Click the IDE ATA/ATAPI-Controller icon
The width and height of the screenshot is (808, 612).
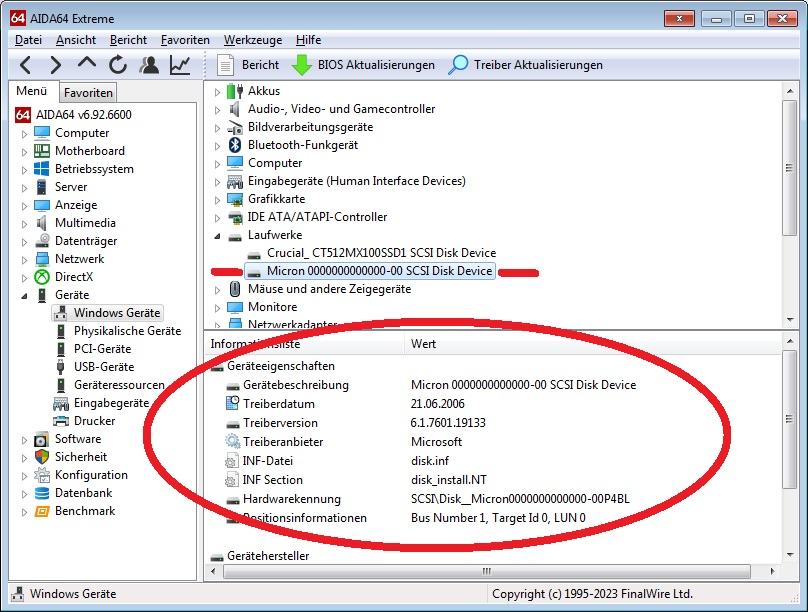(235, 217)
